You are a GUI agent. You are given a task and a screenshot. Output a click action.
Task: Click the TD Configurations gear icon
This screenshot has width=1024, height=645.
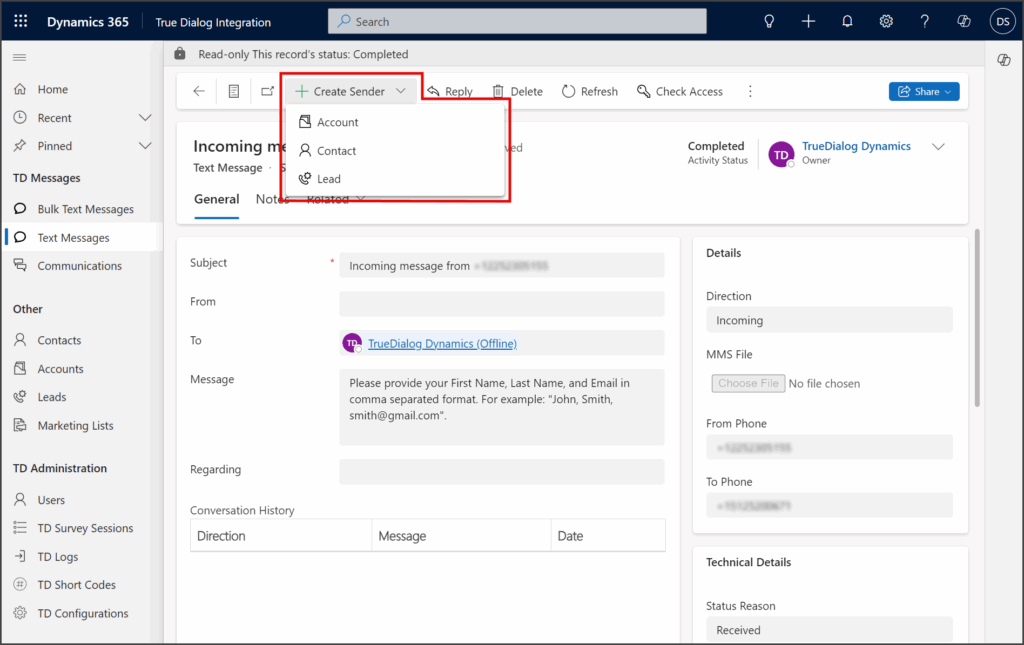tap(20, 613)
